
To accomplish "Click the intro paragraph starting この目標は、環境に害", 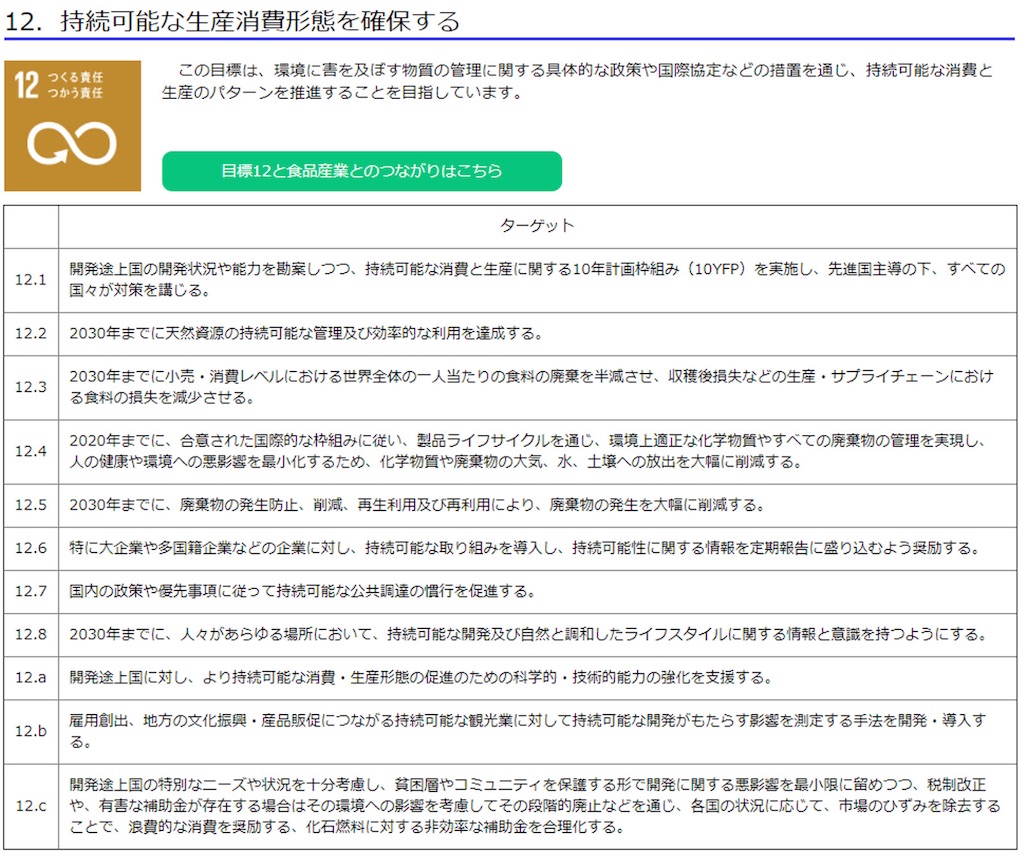I will (x=577, y=82).
